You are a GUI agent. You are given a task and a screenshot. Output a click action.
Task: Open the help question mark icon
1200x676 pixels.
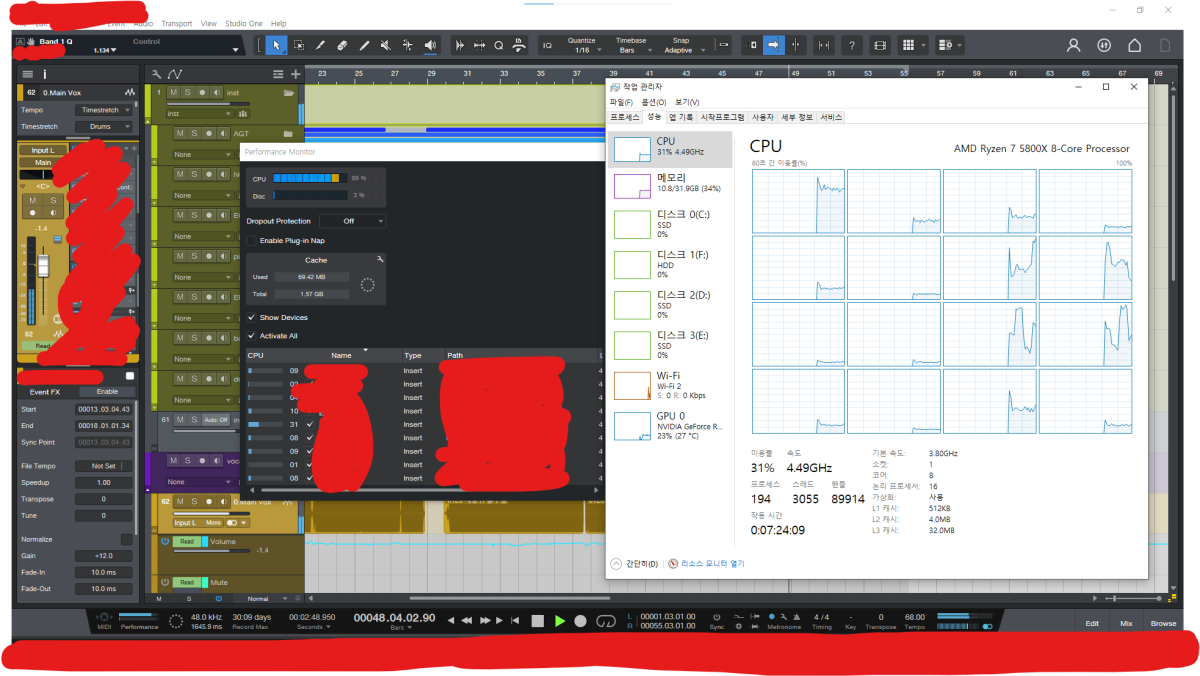coord(851,45)
